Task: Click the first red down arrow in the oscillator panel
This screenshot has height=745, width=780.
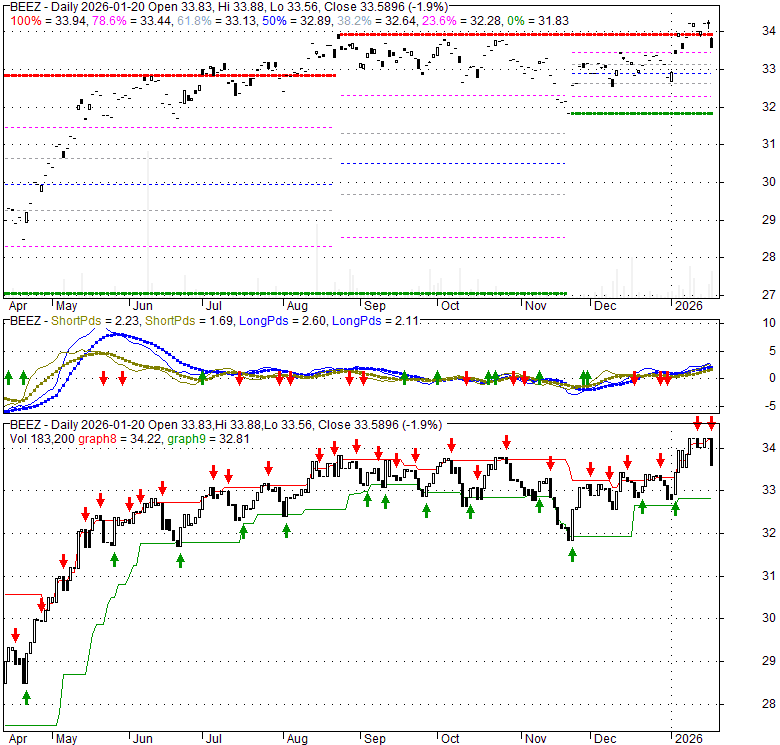Action: coord(104,377)
